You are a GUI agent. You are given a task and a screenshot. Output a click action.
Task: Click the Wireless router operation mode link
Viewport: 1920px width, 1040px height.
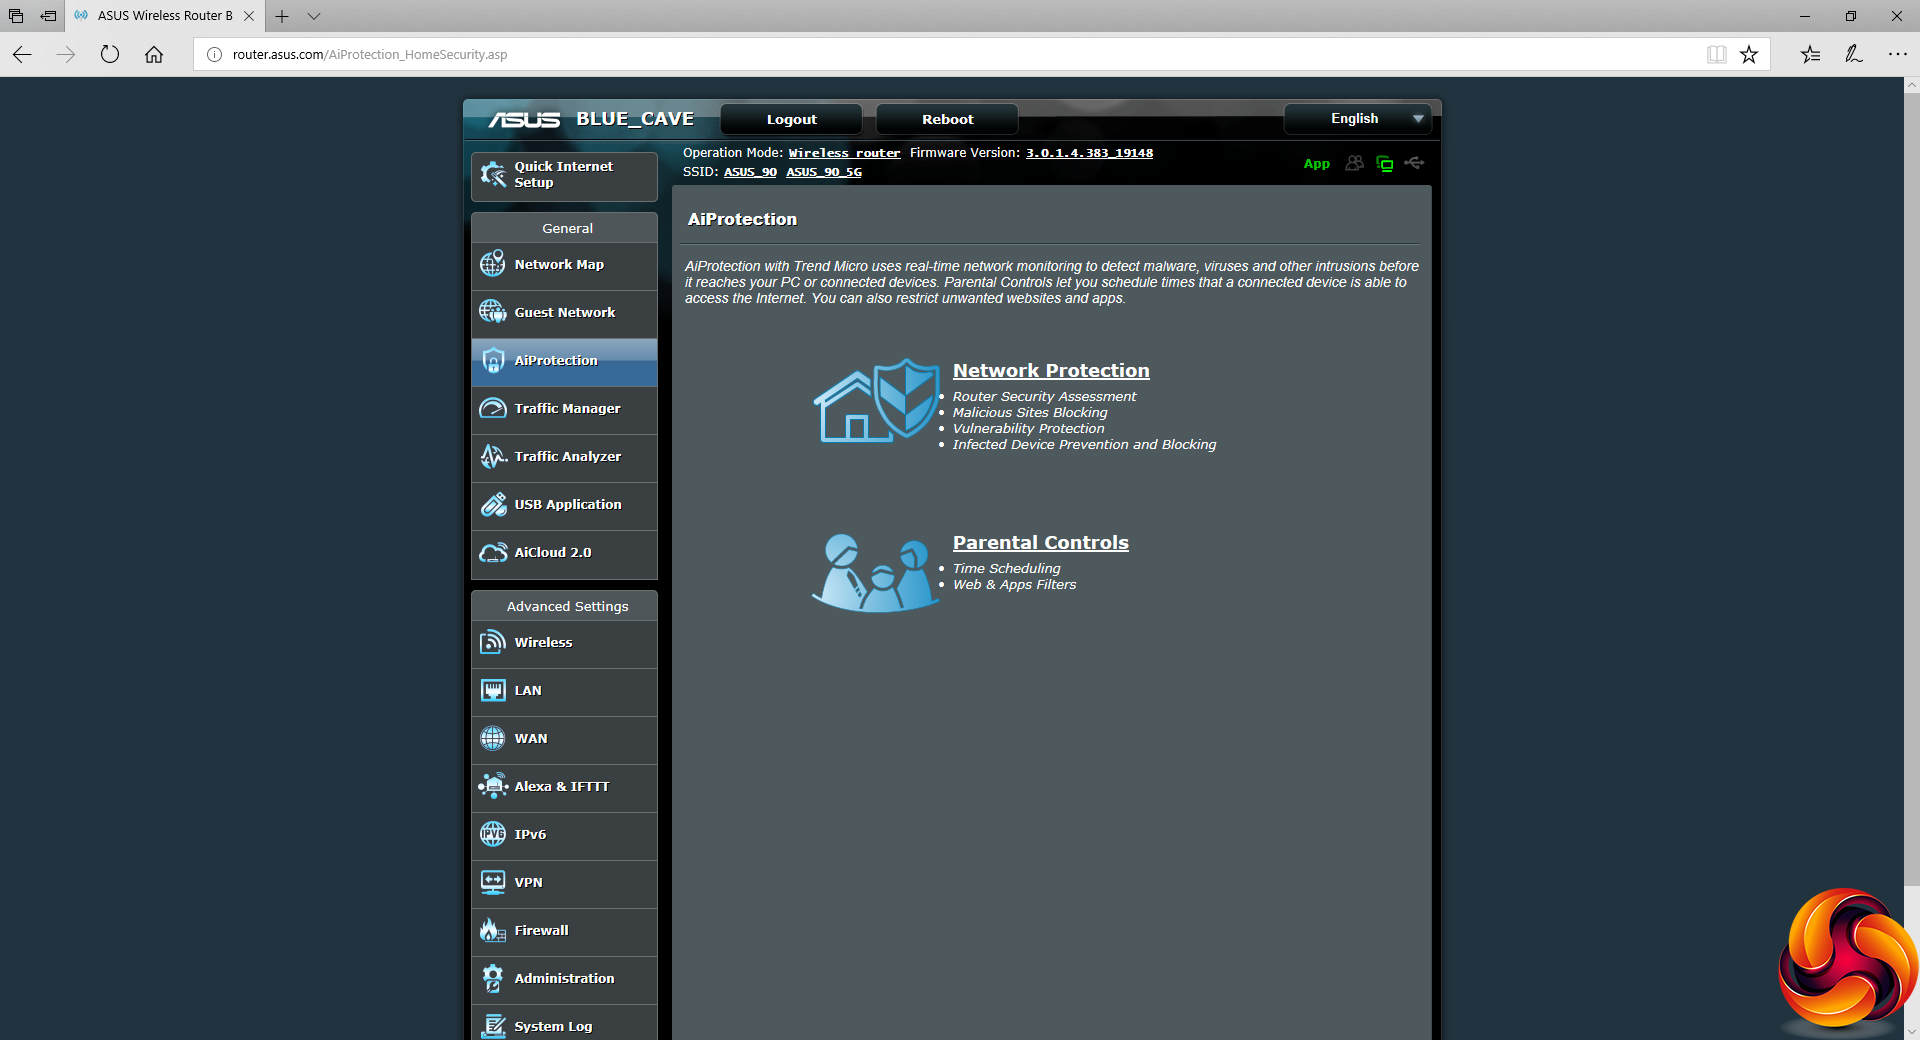(x=844, y=153)
